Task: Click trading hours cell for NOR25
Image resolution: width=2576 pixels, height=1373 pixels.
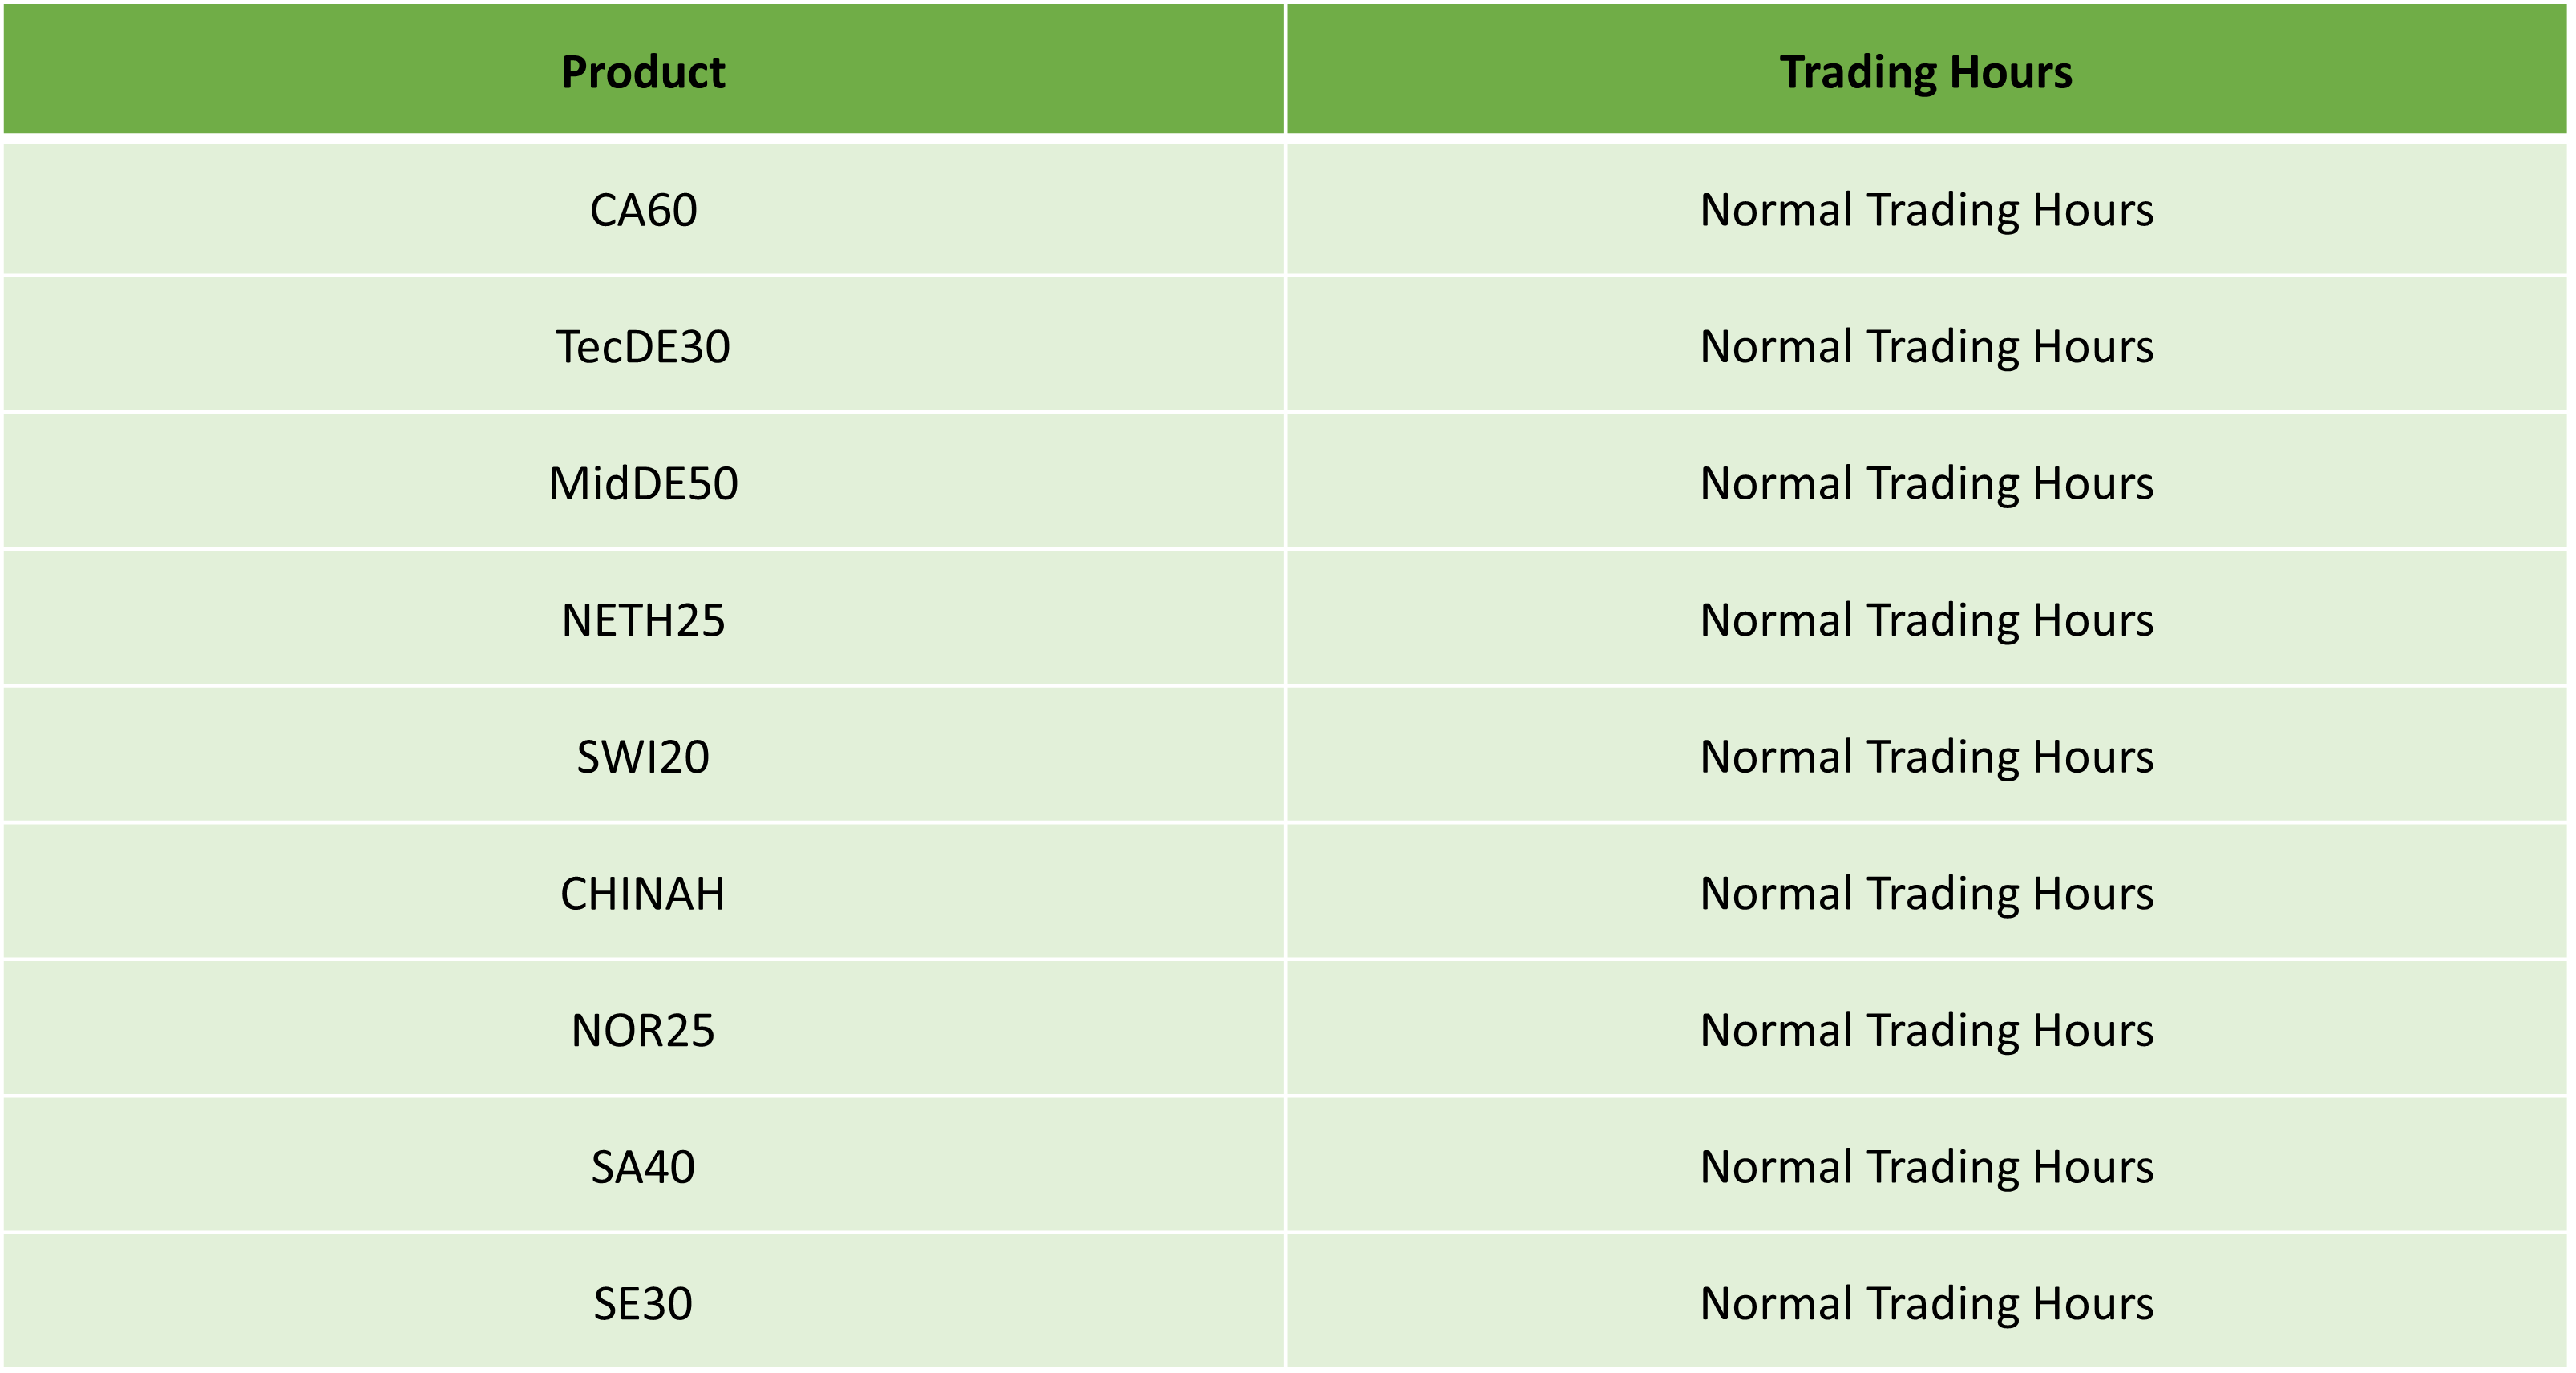Action: pos(1926,1030)
